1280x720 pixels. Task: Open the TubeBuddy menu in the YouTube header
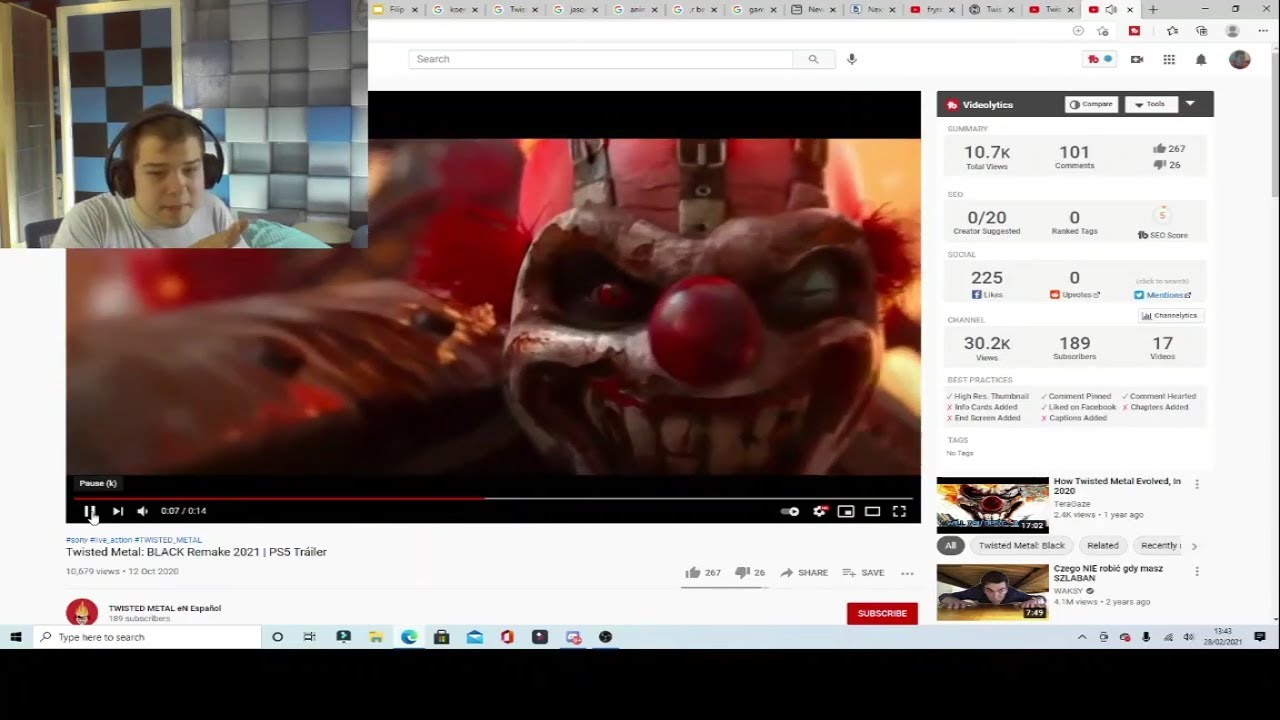pyautogui.click(x=1099, y=59)
